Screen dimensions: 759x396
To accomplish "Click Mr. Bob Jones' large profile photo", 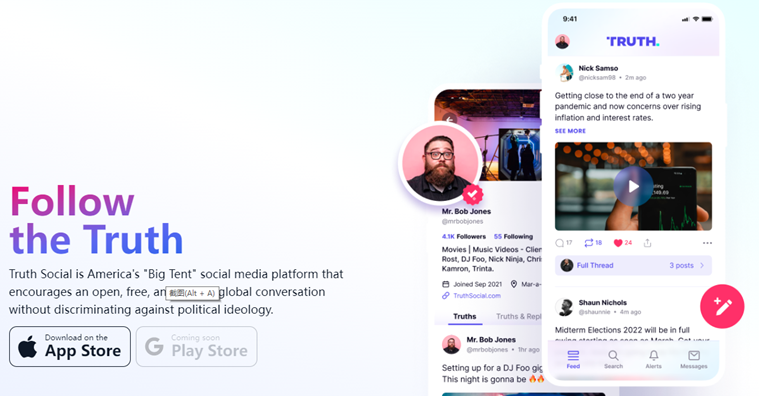I will [x=440, y=163].
